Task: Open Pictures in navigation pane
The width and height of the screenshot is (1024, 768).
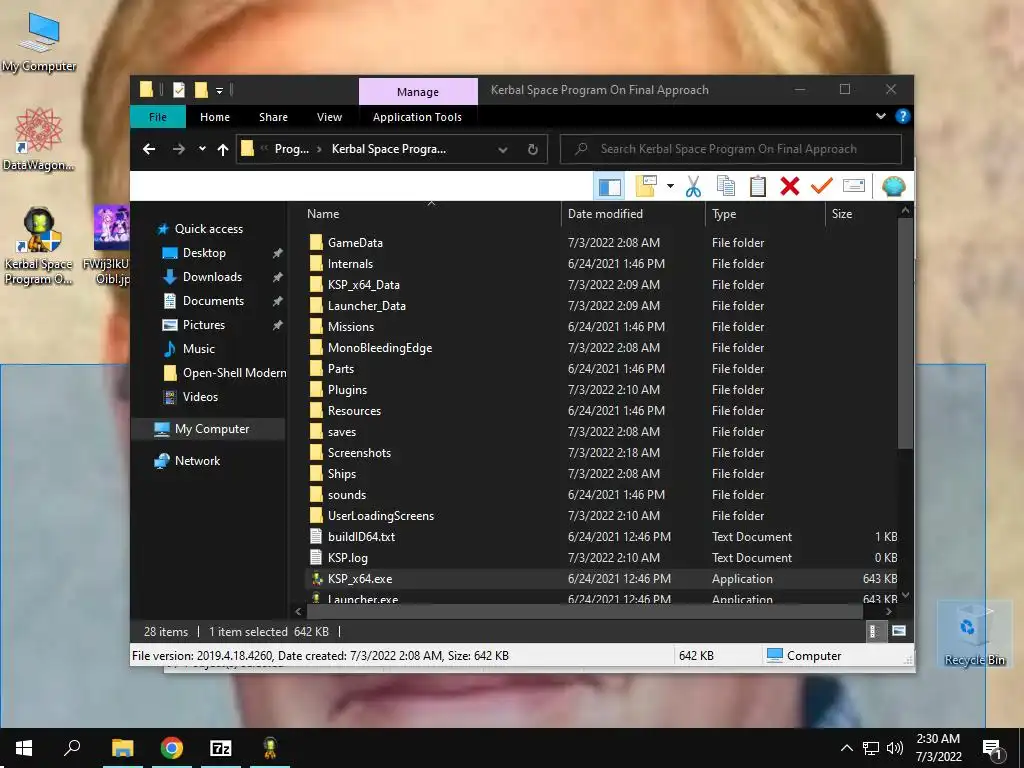Action: (203, 325)
